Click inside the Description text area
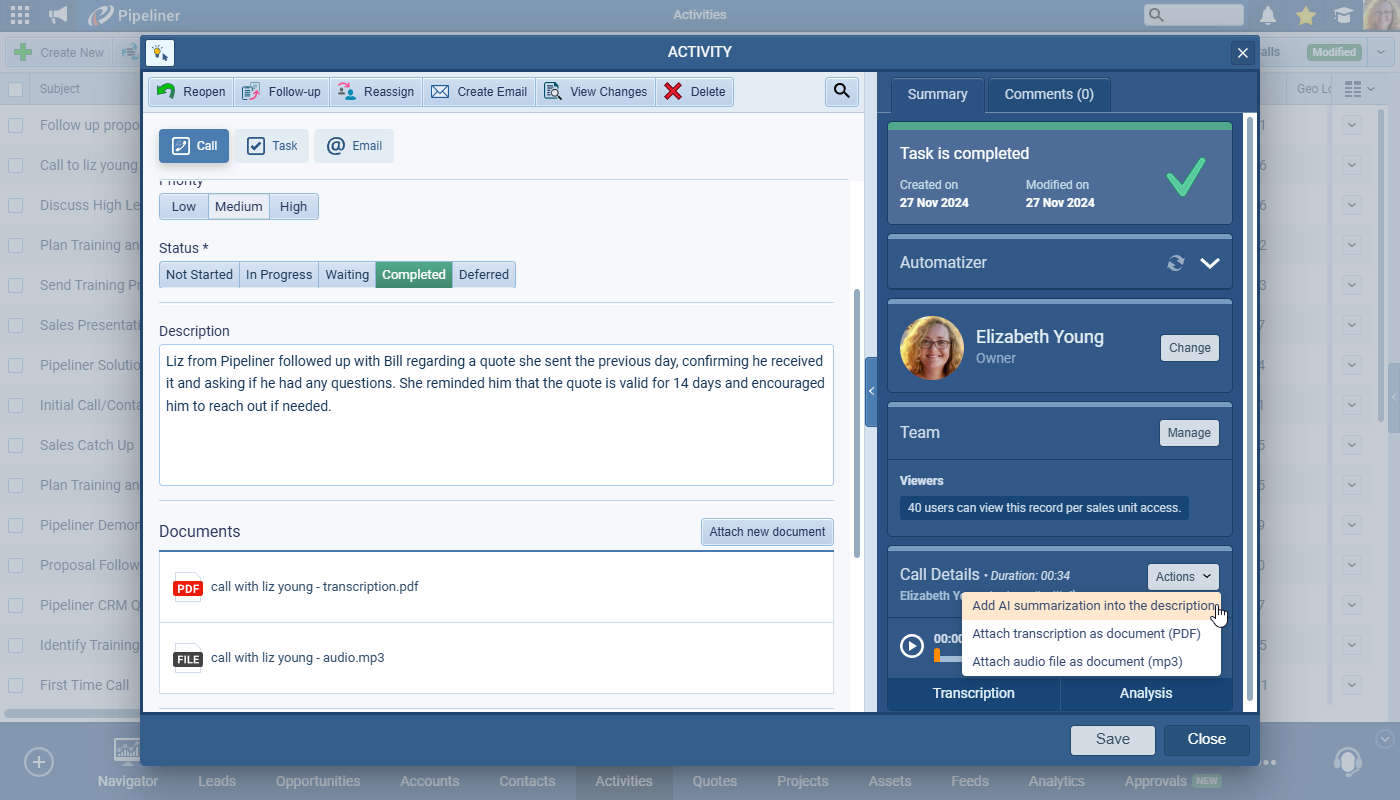 [x=496, y=440]
